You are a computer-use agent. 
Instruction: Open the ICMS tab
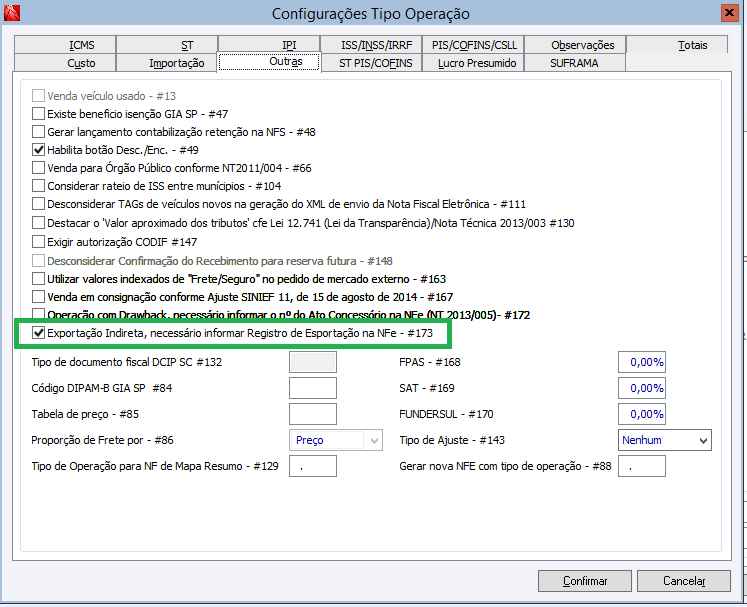(x=65, y=45)
